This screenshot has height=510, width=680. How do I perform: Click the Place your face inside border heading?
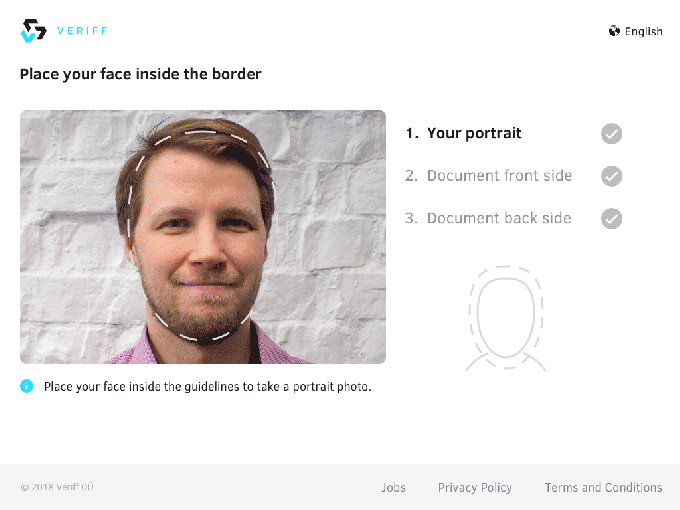pyautogui.click(x=141, y=74)
